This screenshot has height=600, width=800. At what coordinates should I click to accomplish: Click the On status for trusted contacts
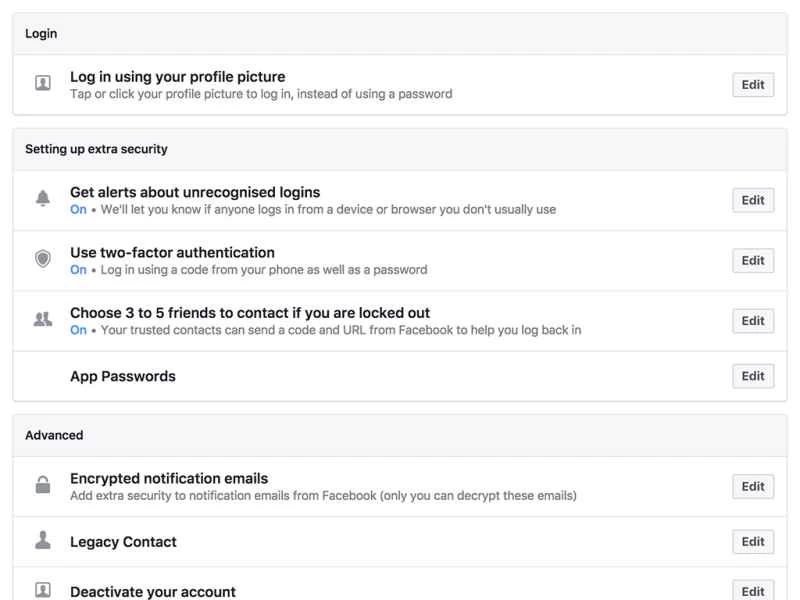pyautogui.click(x=79, y=329)
